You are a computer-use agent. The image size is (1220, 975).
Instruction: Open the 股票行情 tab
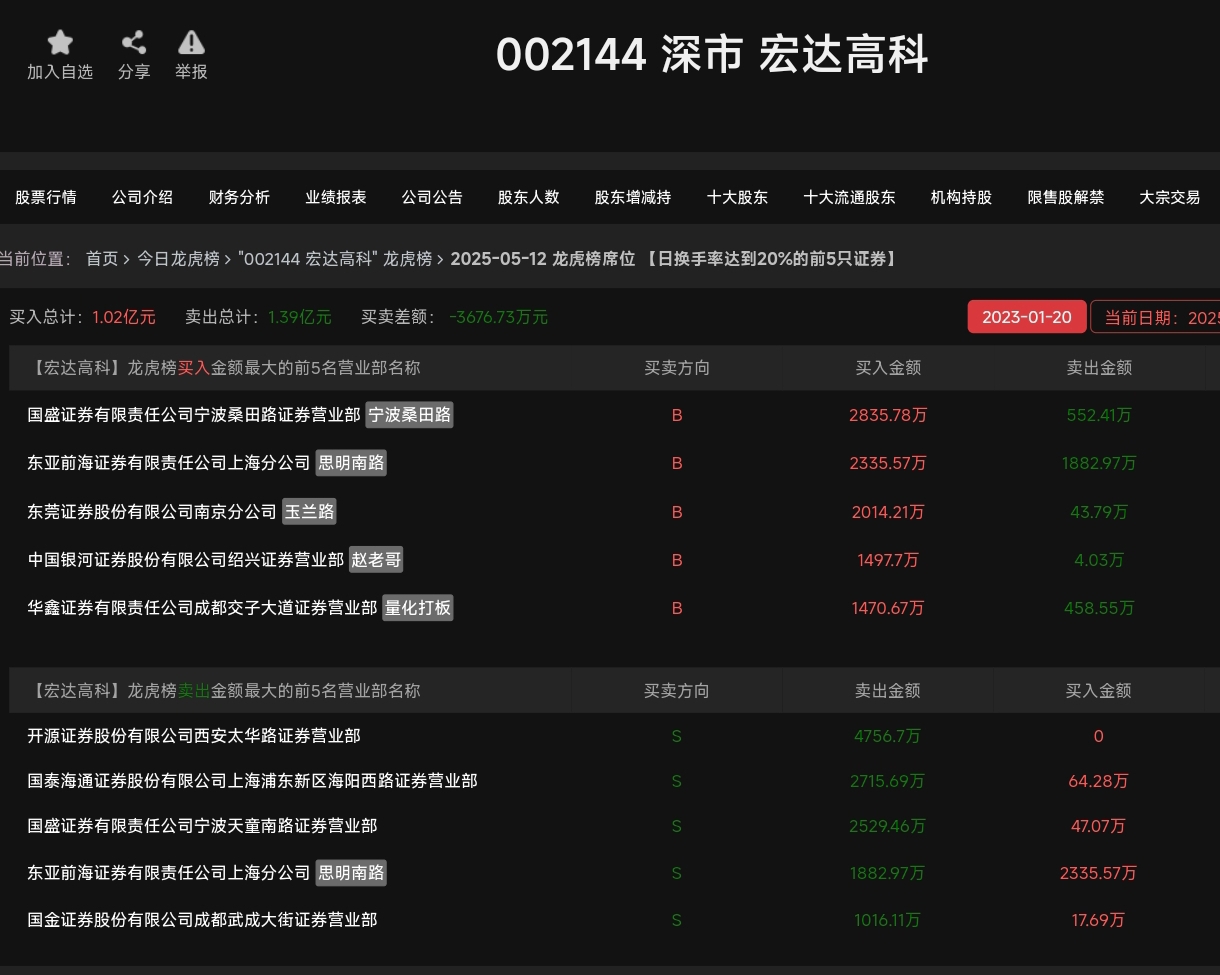pos(46,197)
